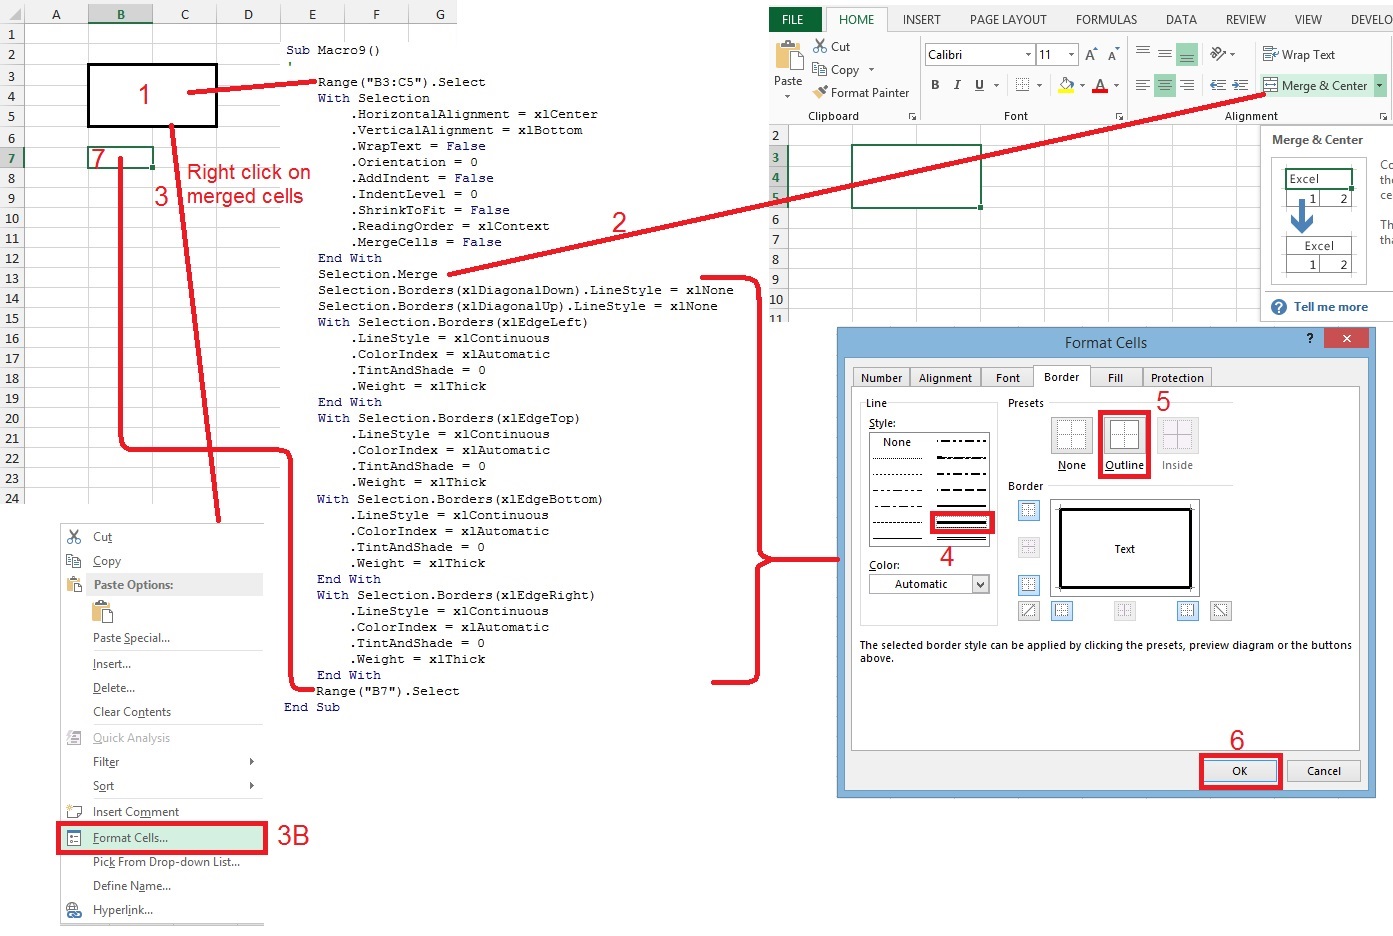Click Increase Font Size icon
This screenshot has width=1393, height=936.
click(x=1091, y=55)
